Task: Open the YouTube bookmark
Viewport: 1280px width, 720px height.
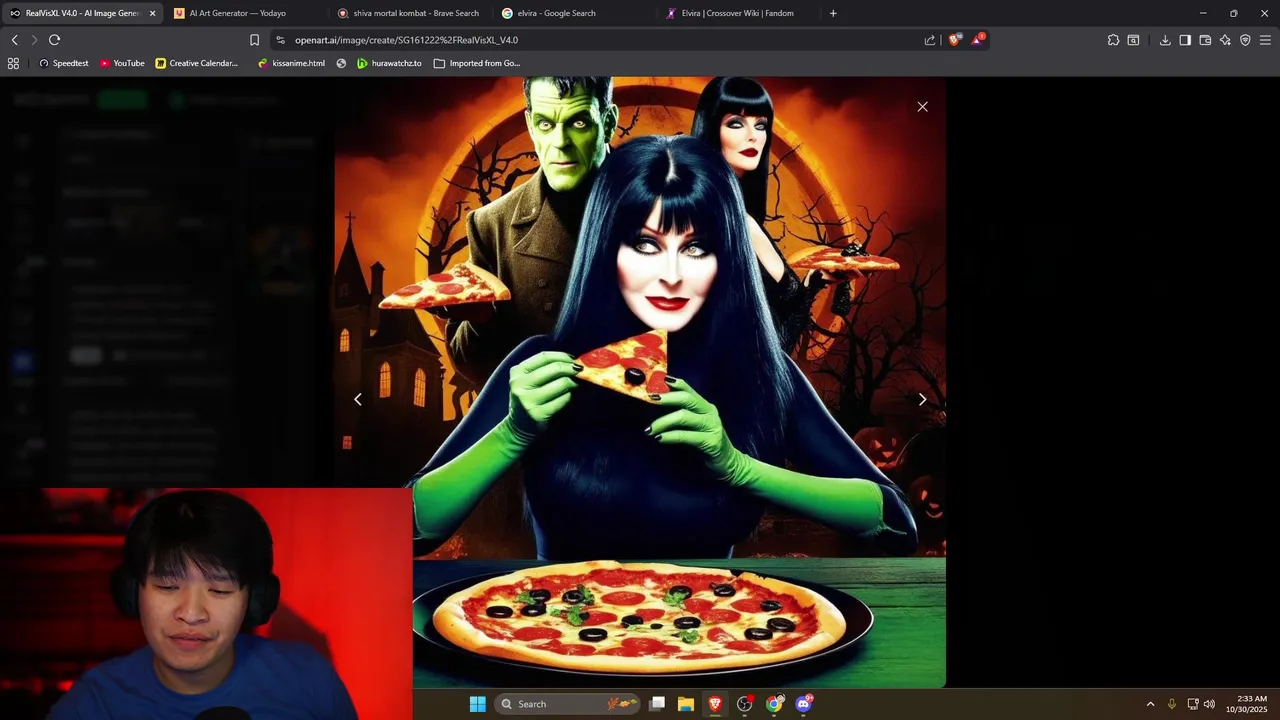Action: click(122, 63)
